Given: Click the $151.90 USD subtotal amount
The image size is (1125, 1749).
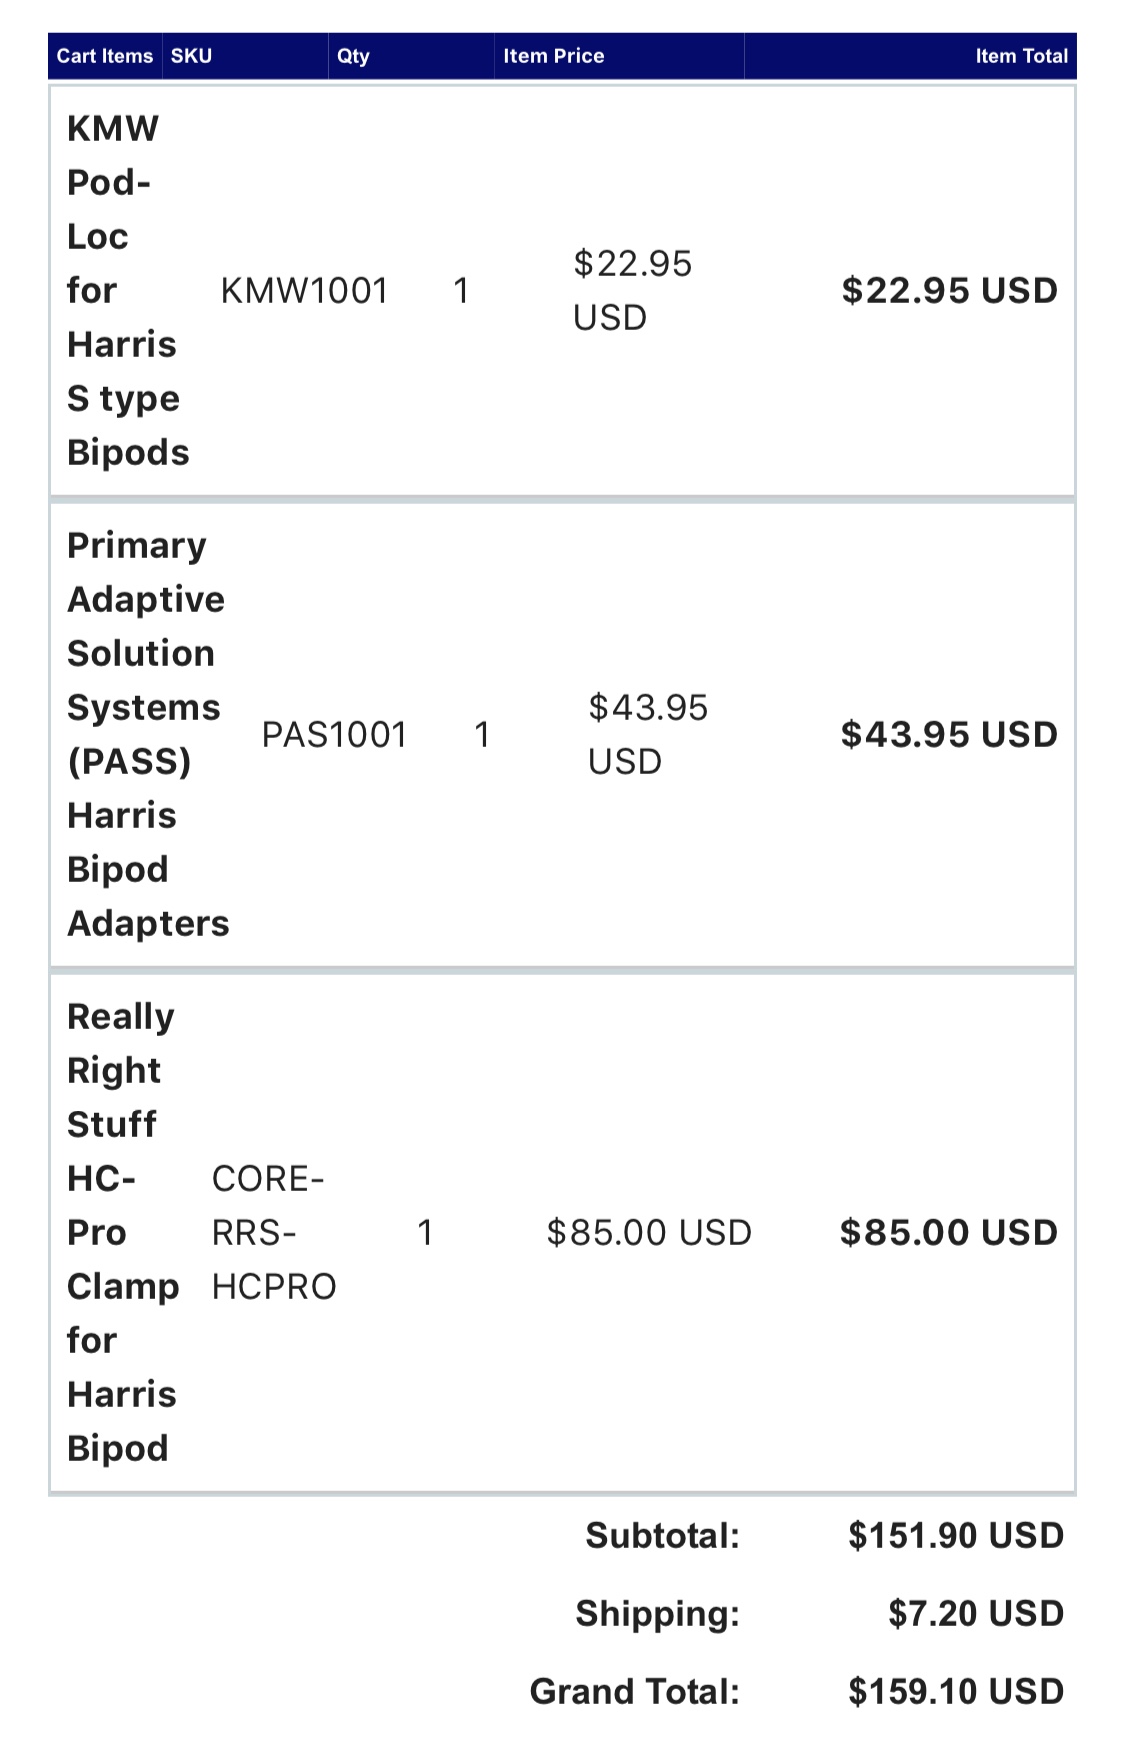Looking at the screenshot, I should (x=956, y=1536).
